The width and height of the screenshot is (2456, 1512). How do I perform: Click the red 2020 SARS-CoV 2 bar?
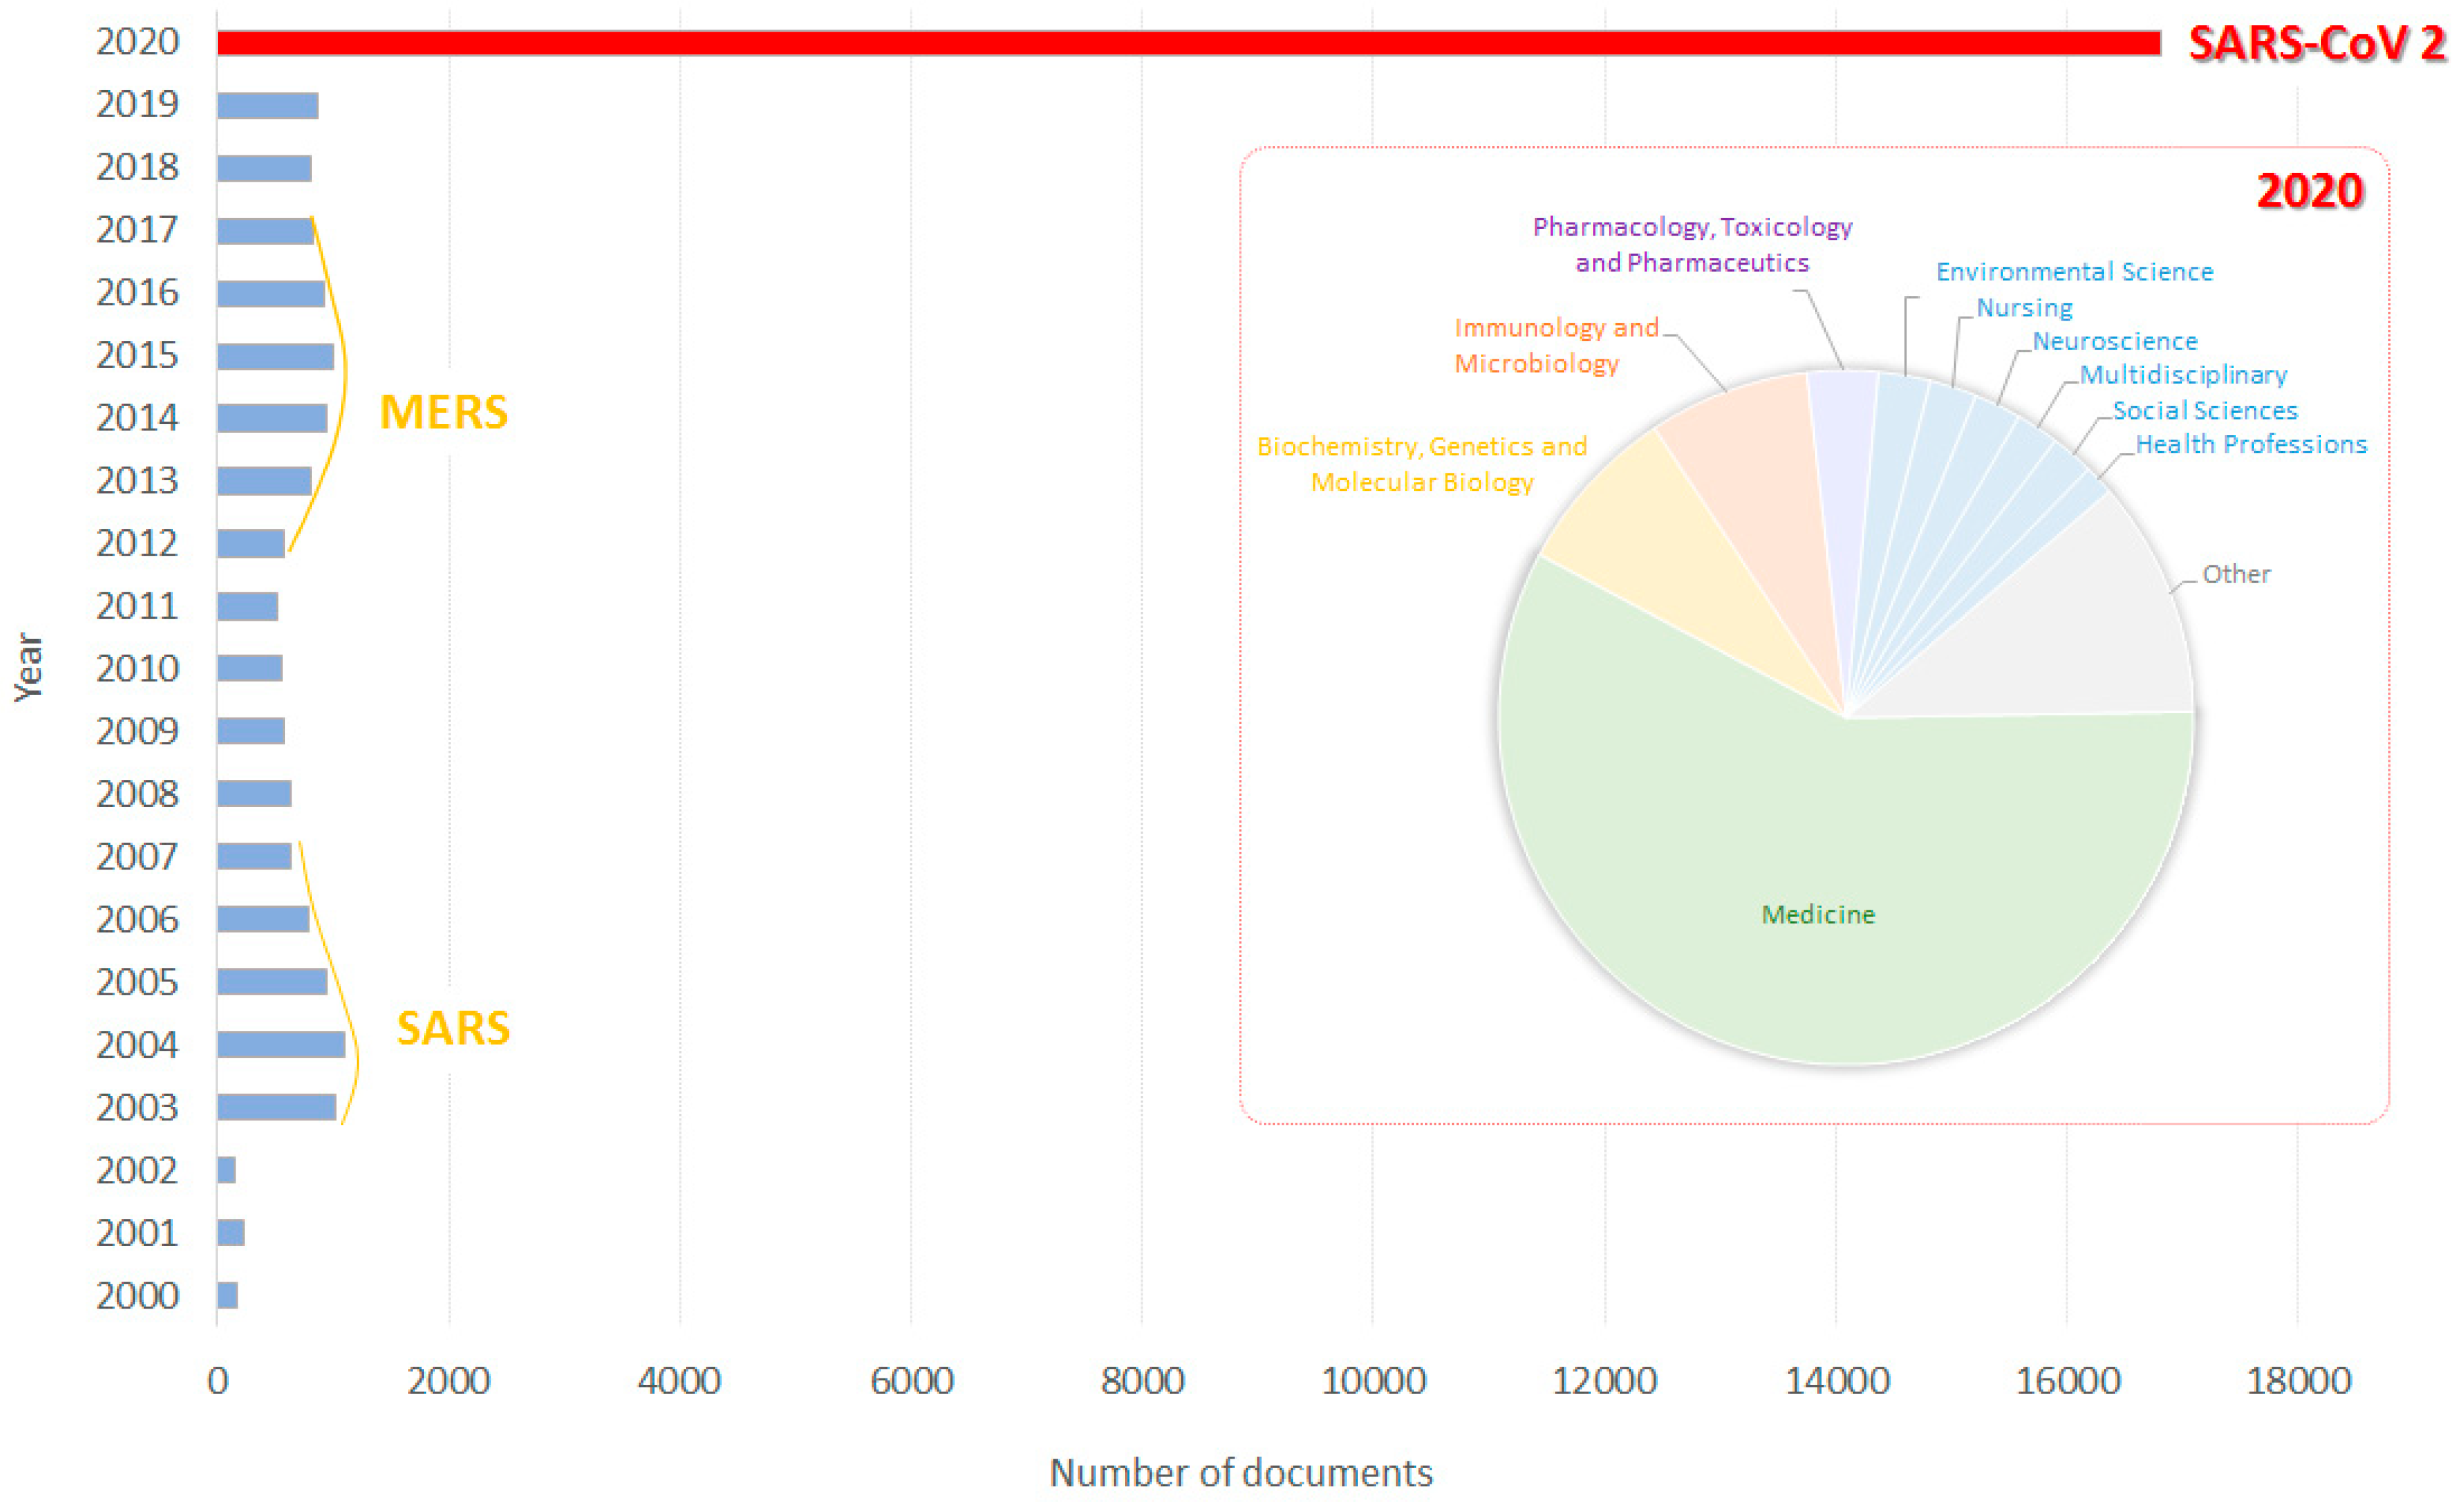click(x=1188, y=43)
